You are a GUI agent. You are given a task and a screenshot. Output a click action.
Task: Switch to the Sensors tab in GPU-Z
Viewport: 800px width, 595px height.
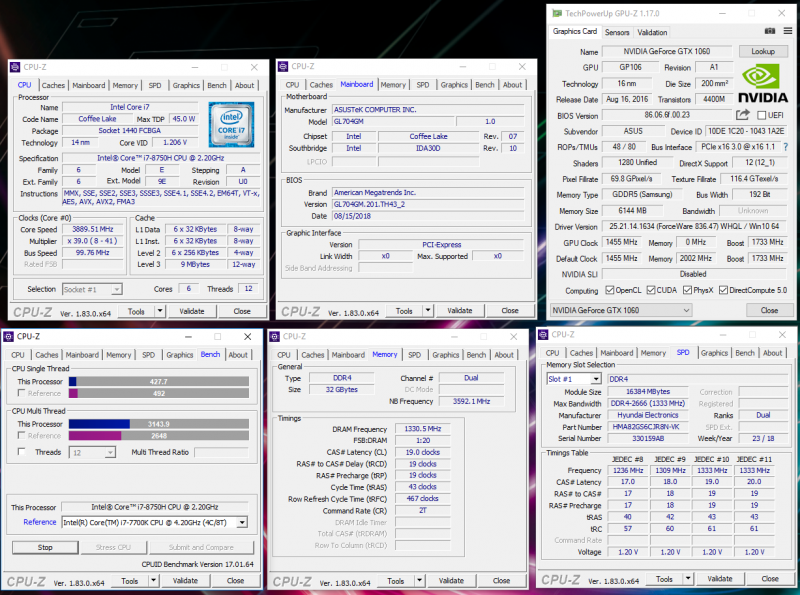(x=617, y=32)
